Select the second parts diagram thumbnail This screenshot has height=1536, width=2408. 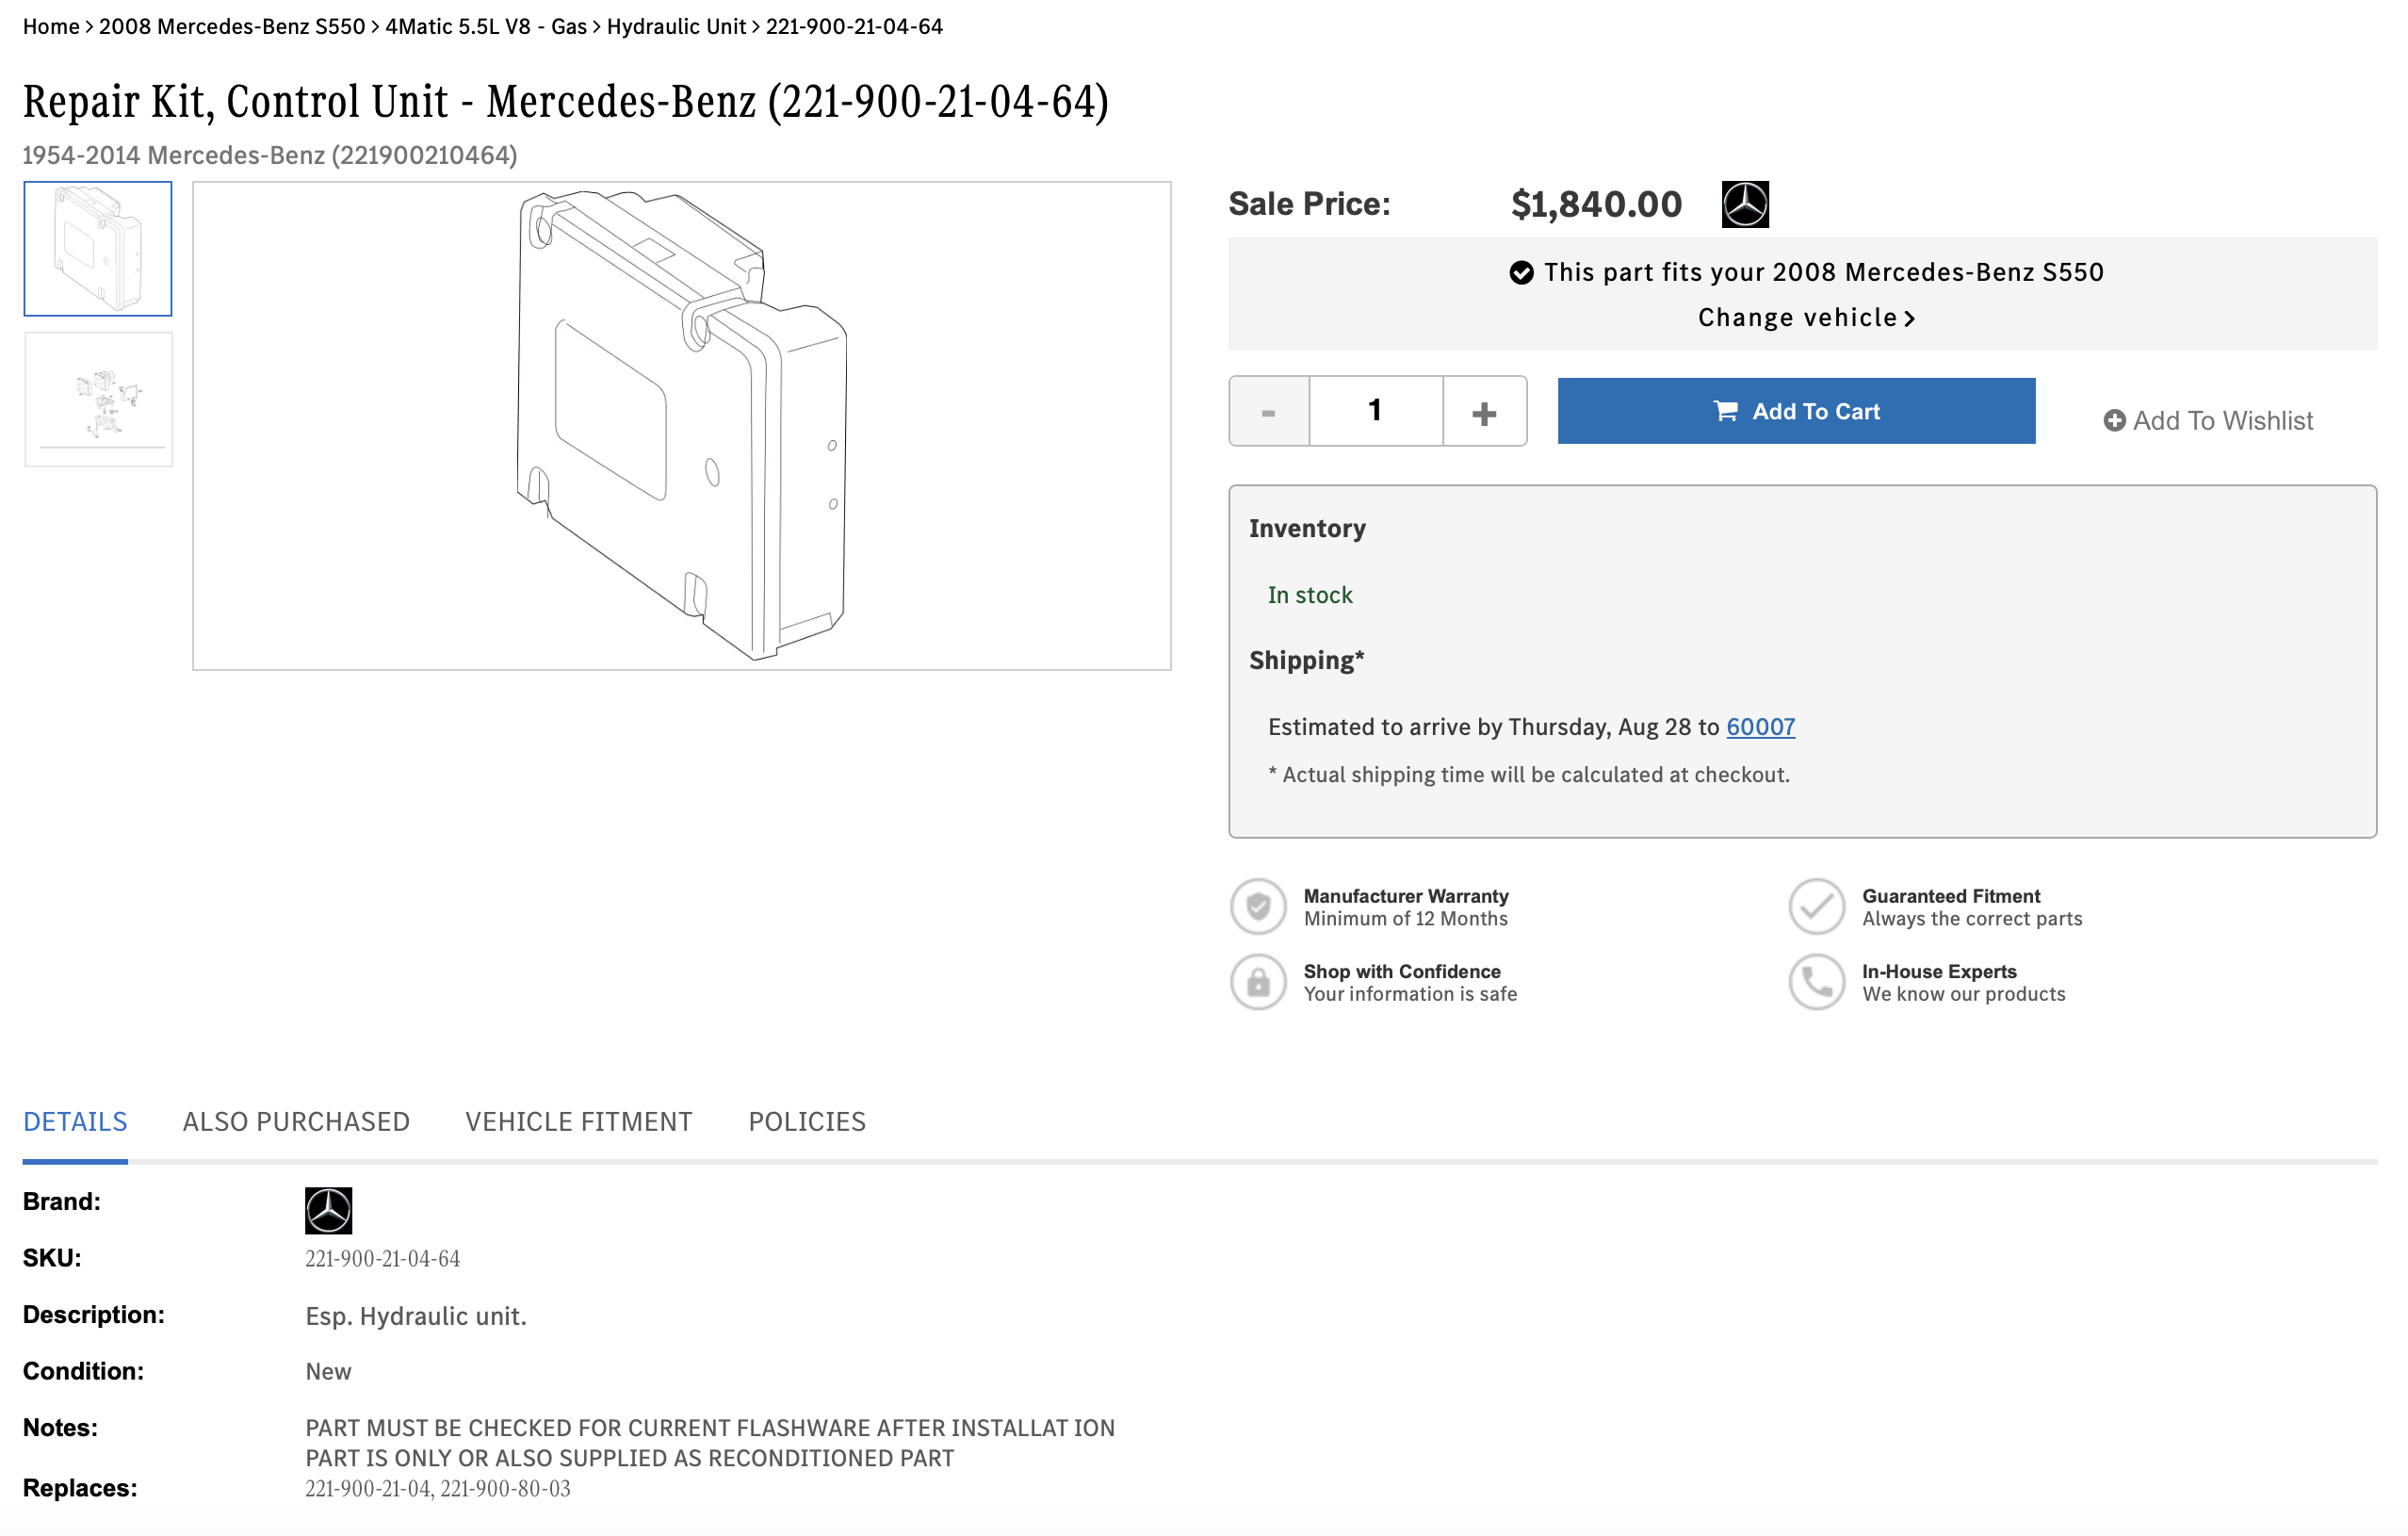point(98,400)
